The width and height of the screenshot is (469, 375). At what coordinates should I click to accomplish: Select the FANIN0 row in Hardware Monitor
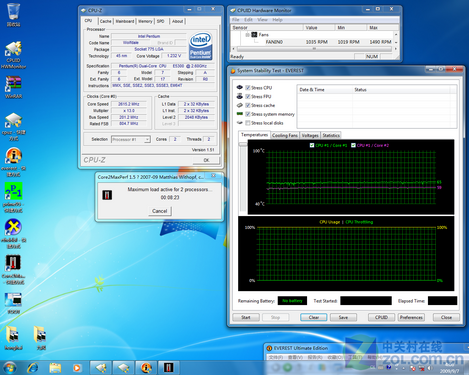(x=312, y=42)
